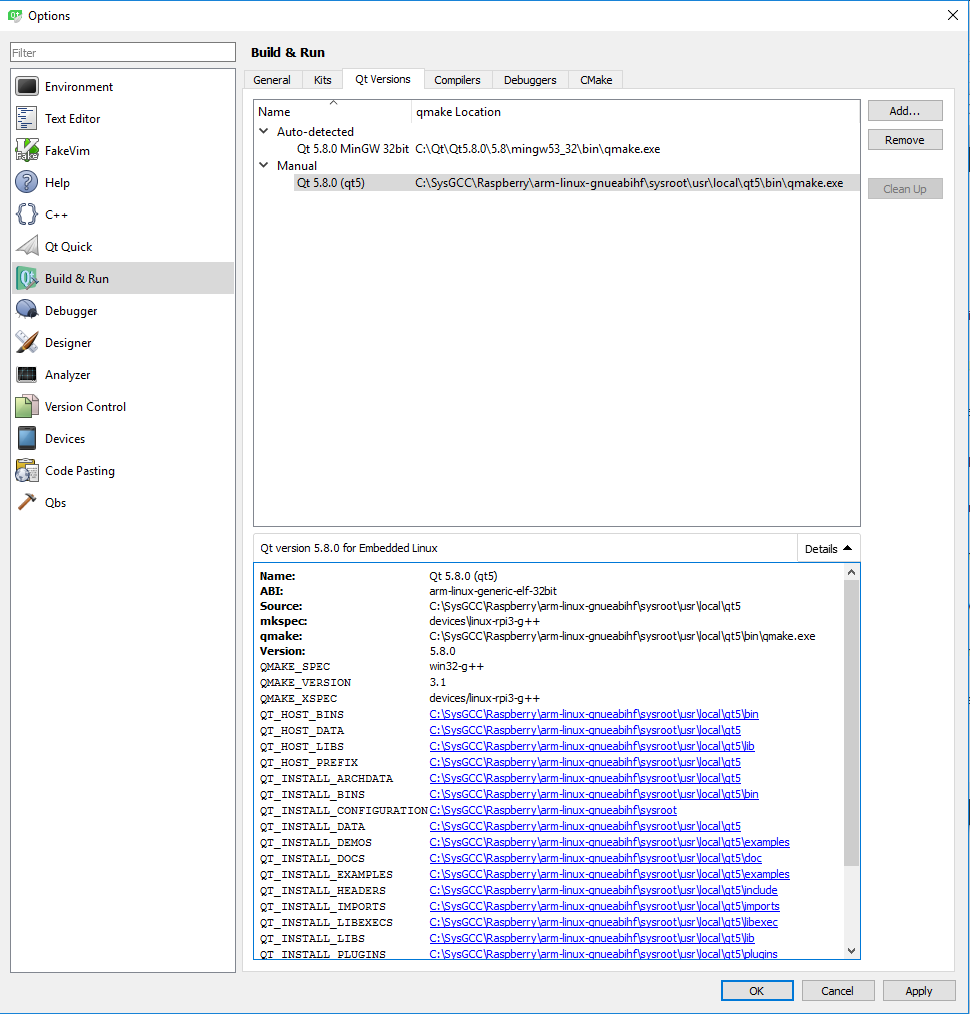Click 'Qt version 5.8.0 for Embedded Linux' text
The height and width of the screenshot is (1014, 970).
(349, 548)
